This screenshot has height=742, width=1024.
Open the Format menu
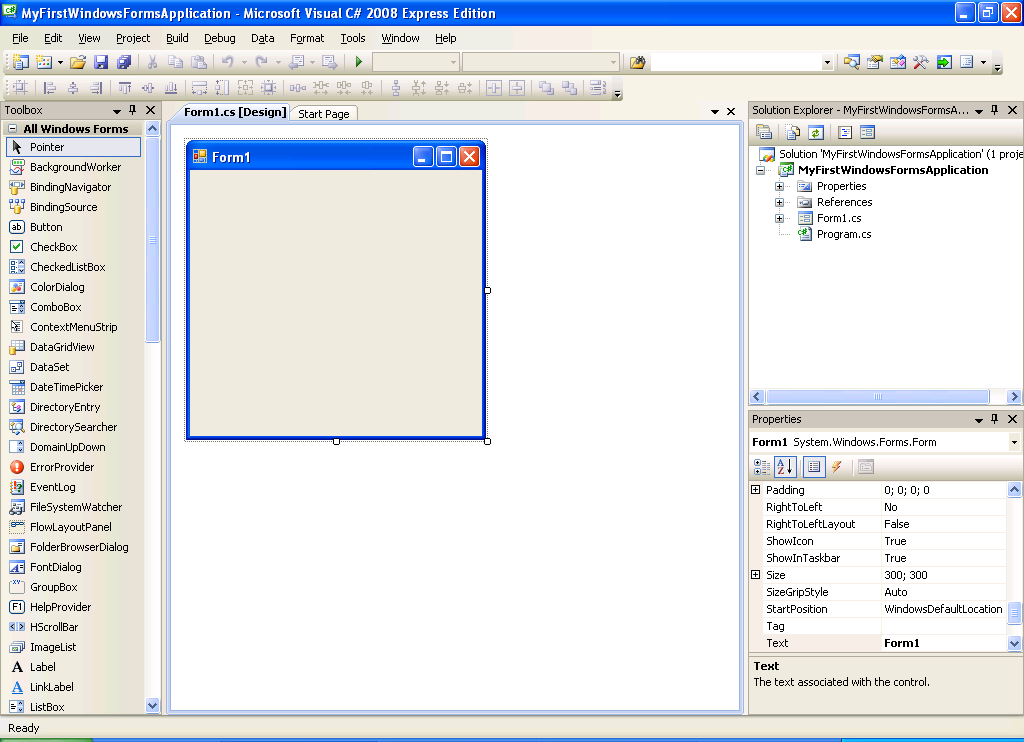click(307, 39)
